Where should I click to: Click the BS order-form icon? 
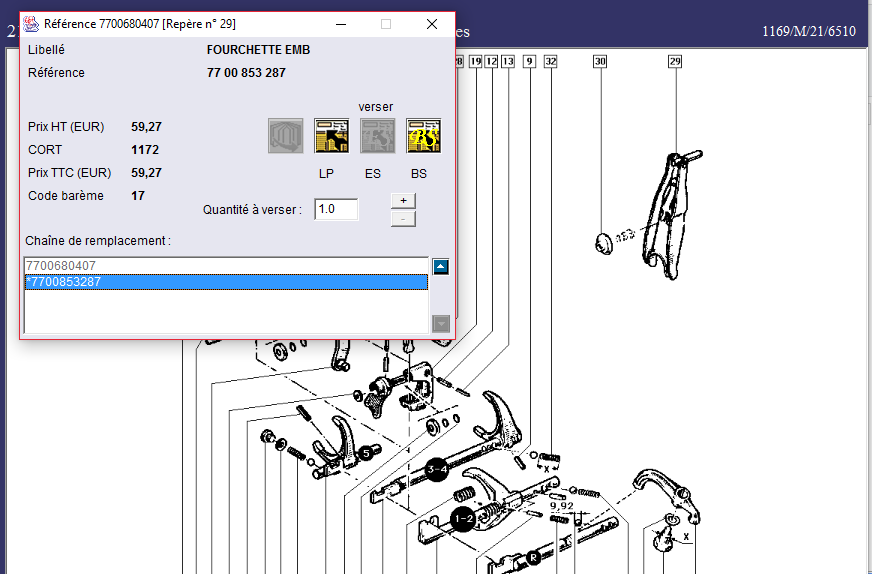click(424, 136)
